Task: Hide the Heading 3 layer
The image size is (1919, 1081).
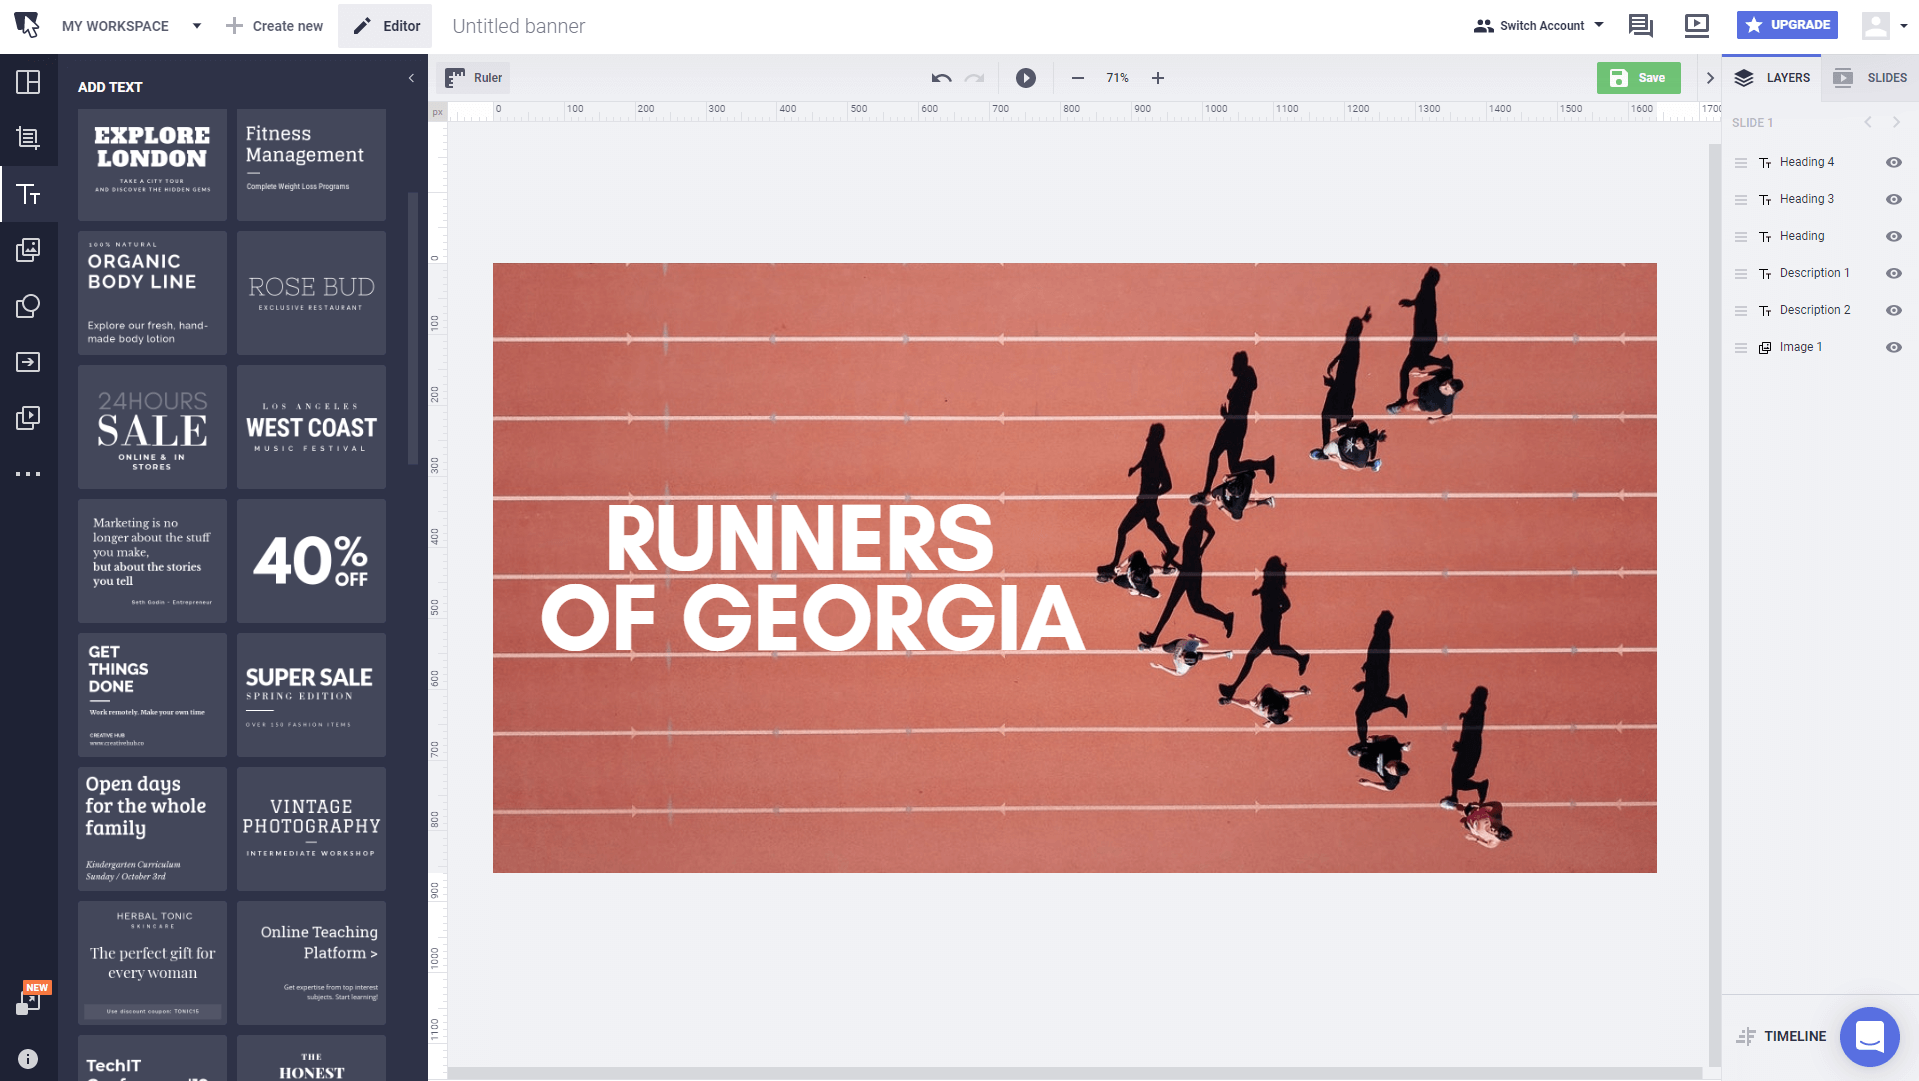Action: [x=1894, y=200]
